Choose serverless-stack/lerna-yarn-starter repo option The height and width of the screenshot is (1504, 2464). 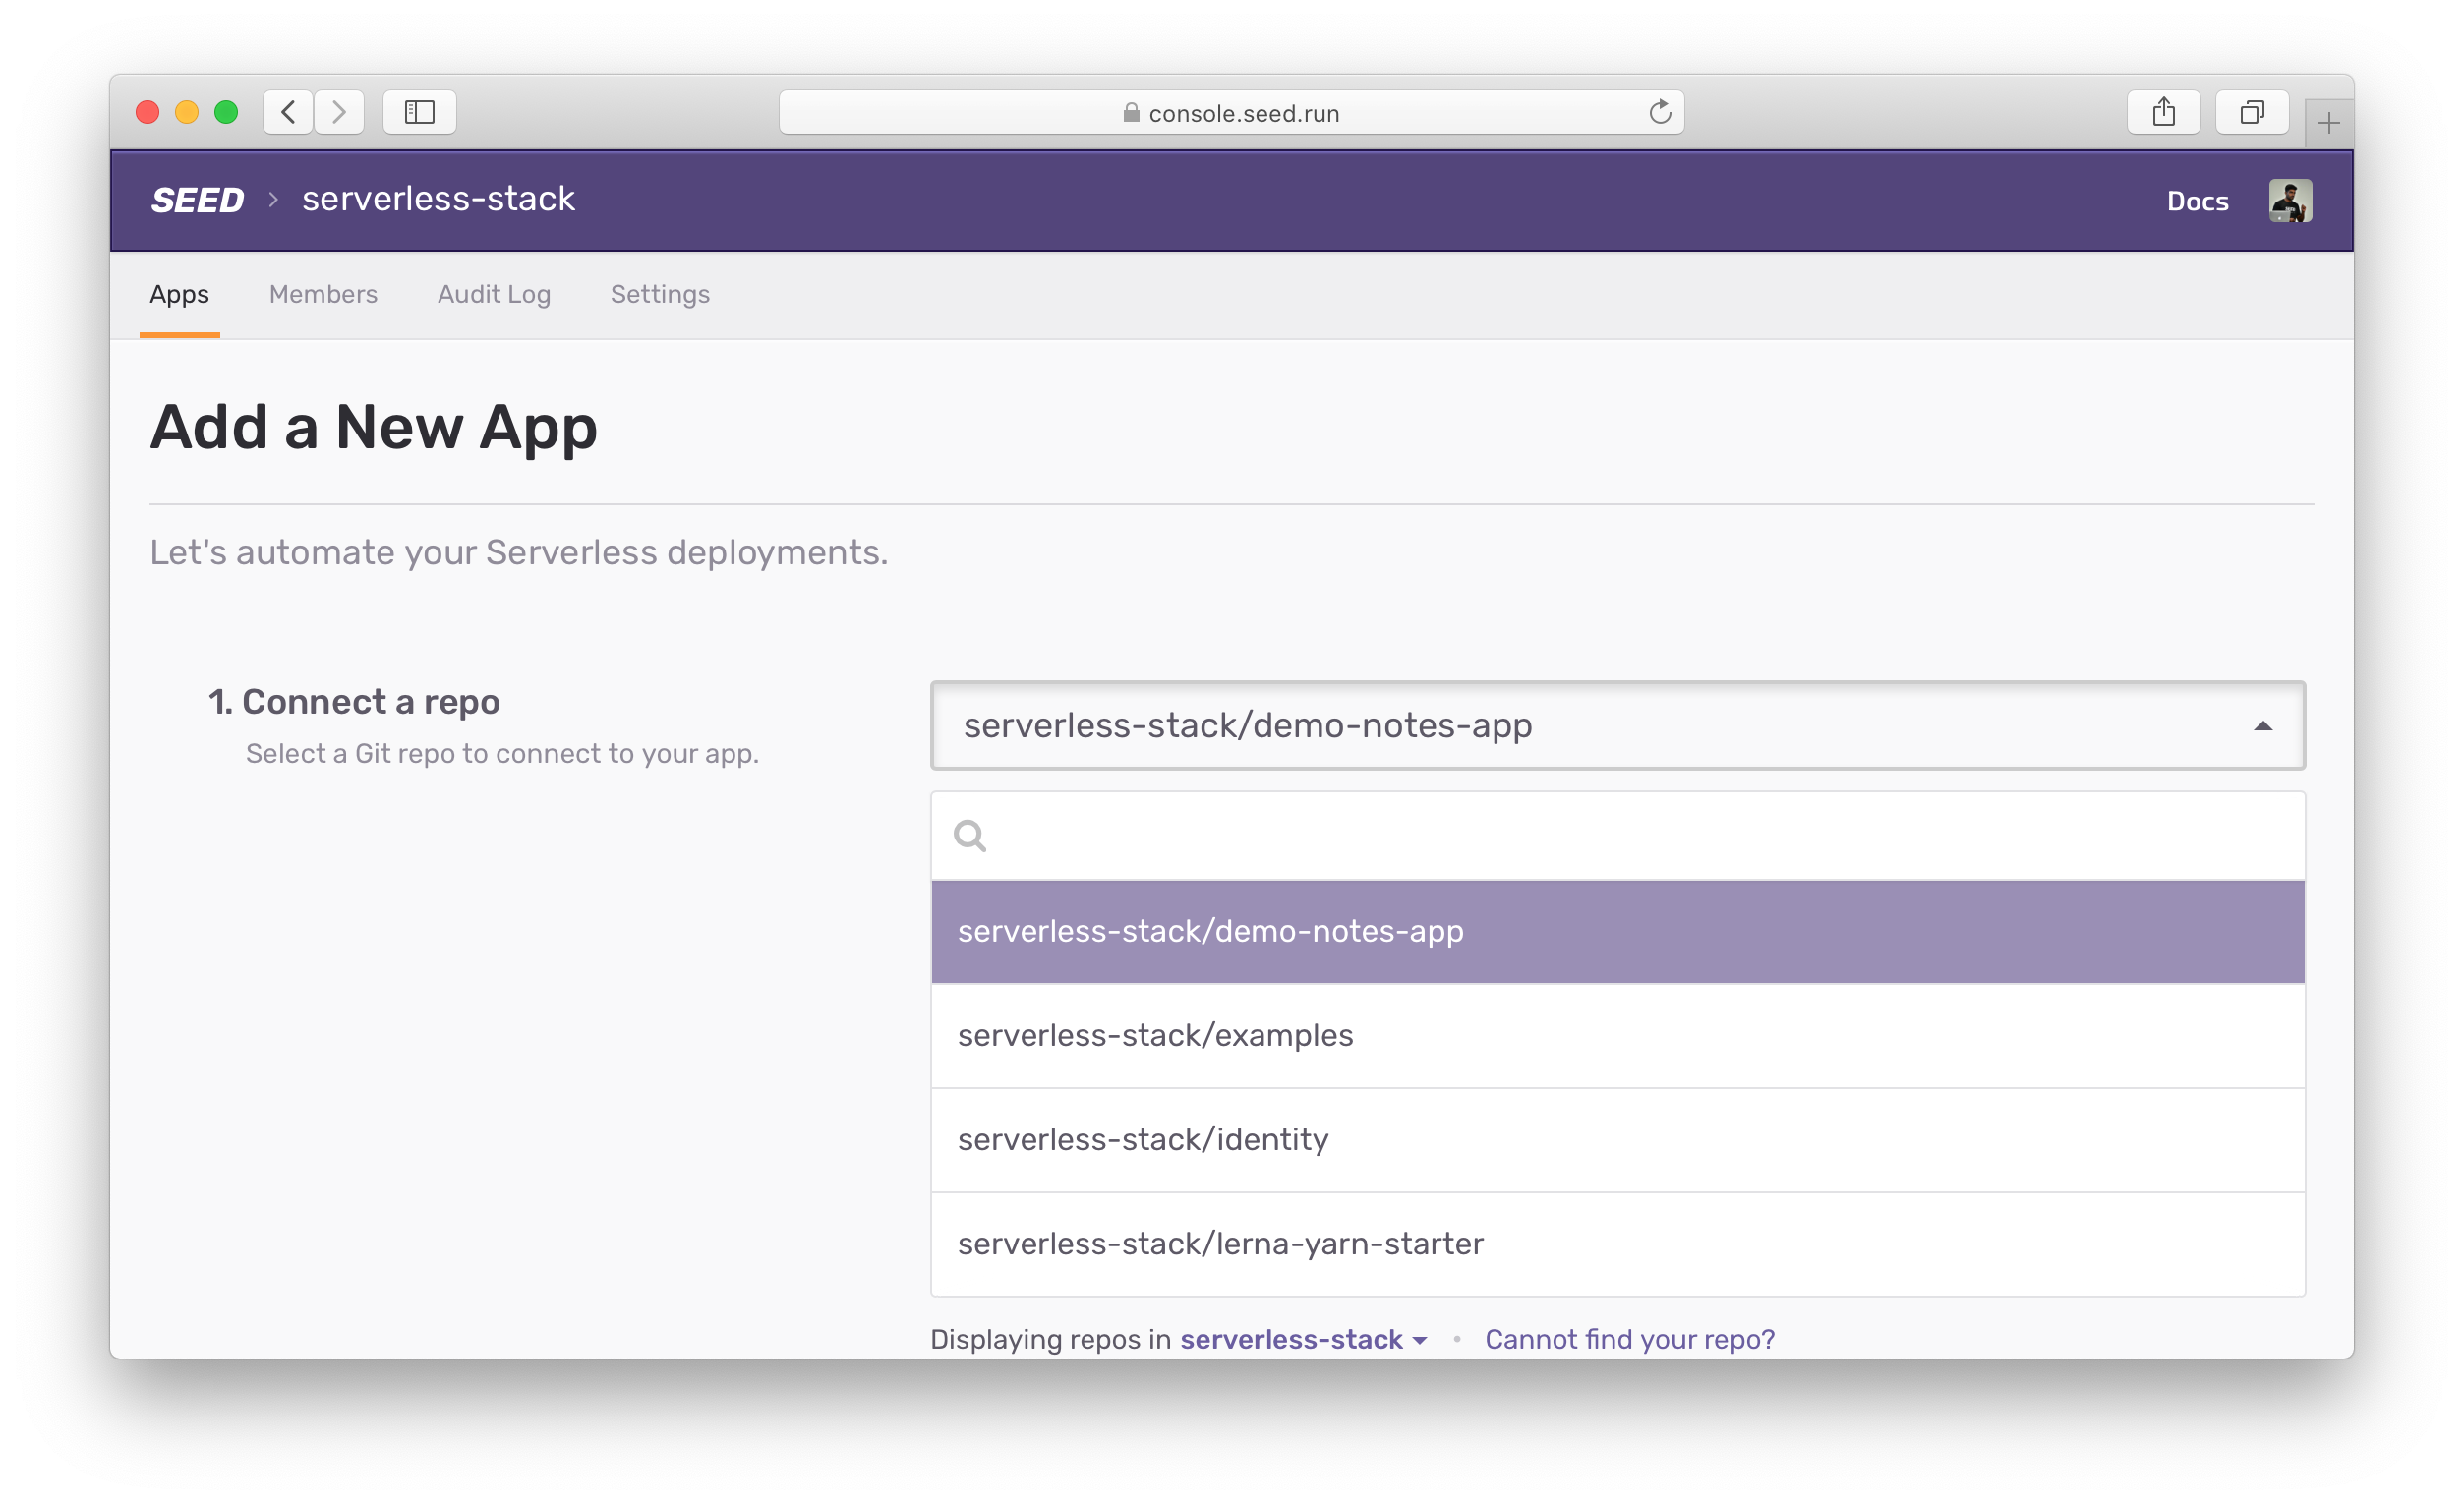pyautogui.click(x=1220, y=1243)
